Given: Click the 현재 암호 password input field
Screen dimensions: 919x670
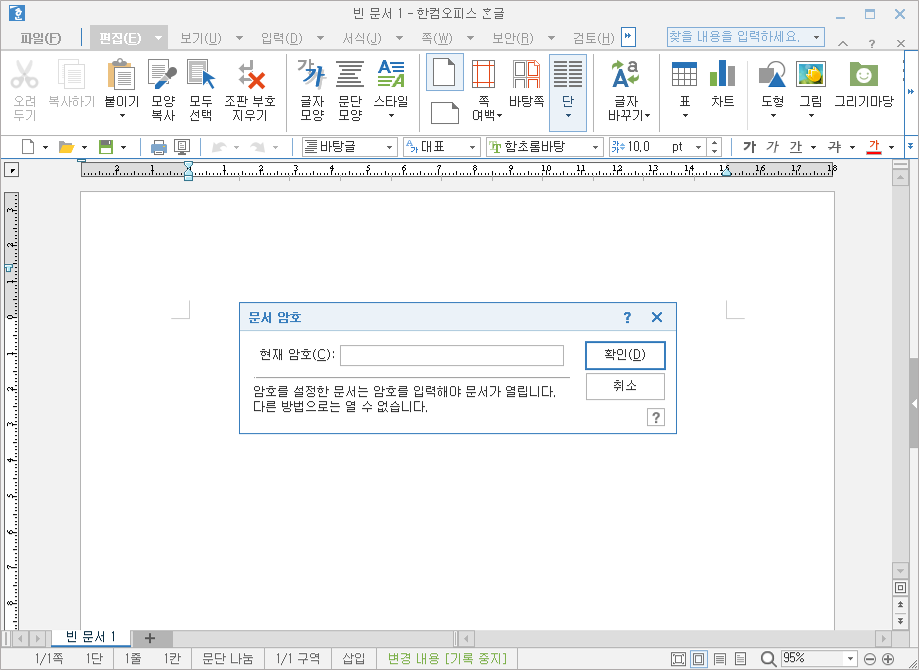Looking at the screenshot, I should click(x=452, y=355).
